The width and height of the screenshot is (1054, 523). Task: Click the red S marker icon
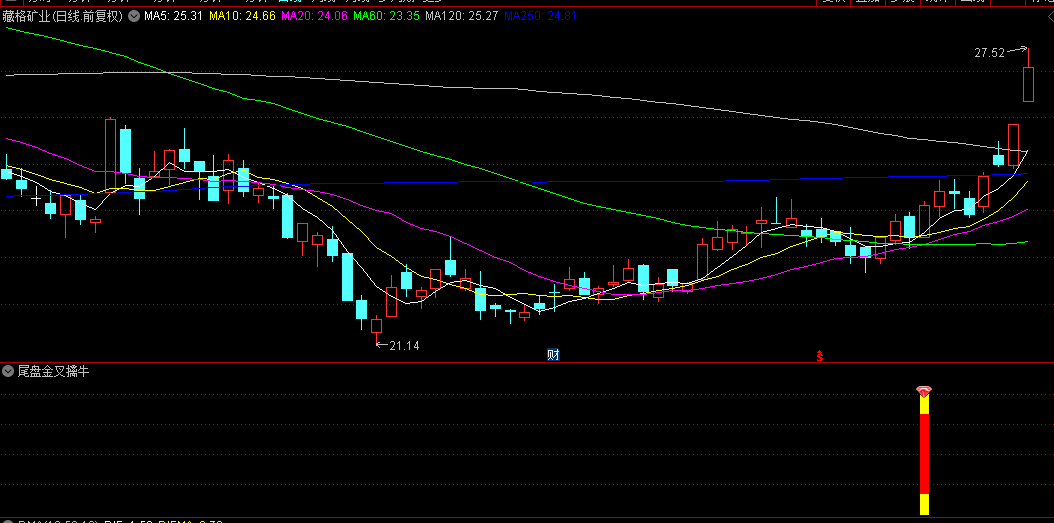[x=819, y=356]
